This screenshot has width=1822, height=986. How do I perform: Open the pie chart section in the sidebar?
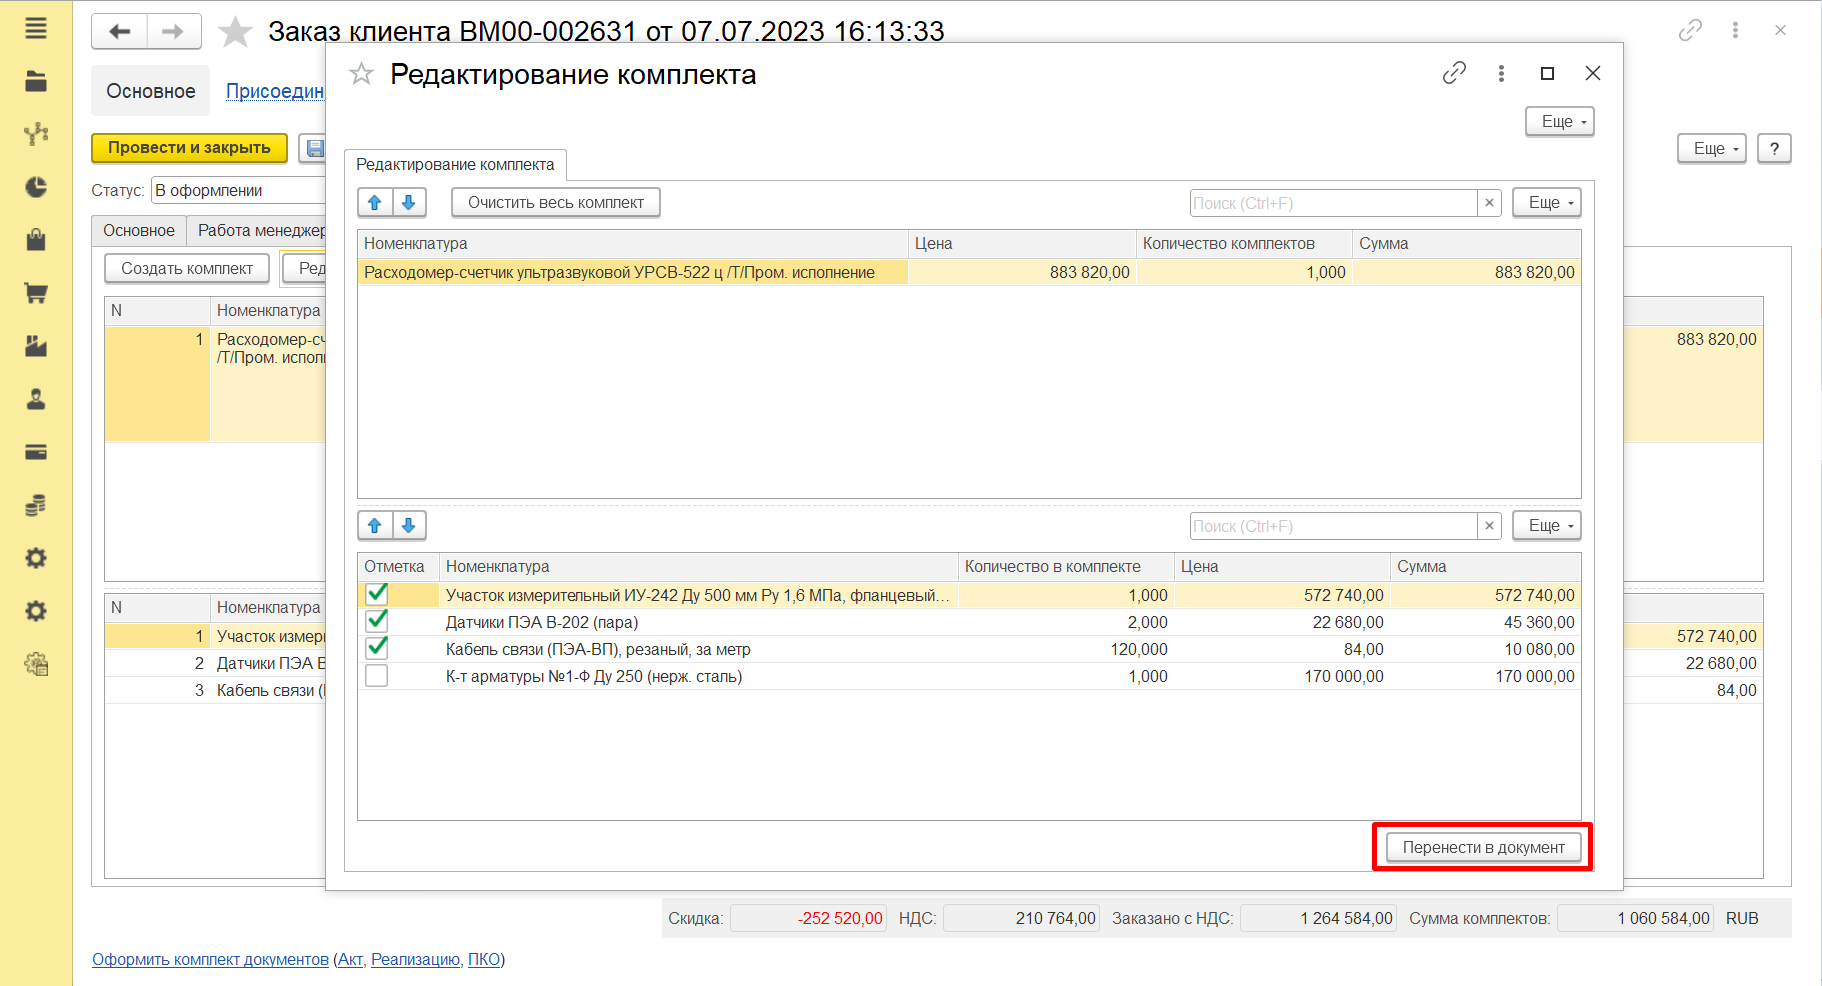pos(36,187)
